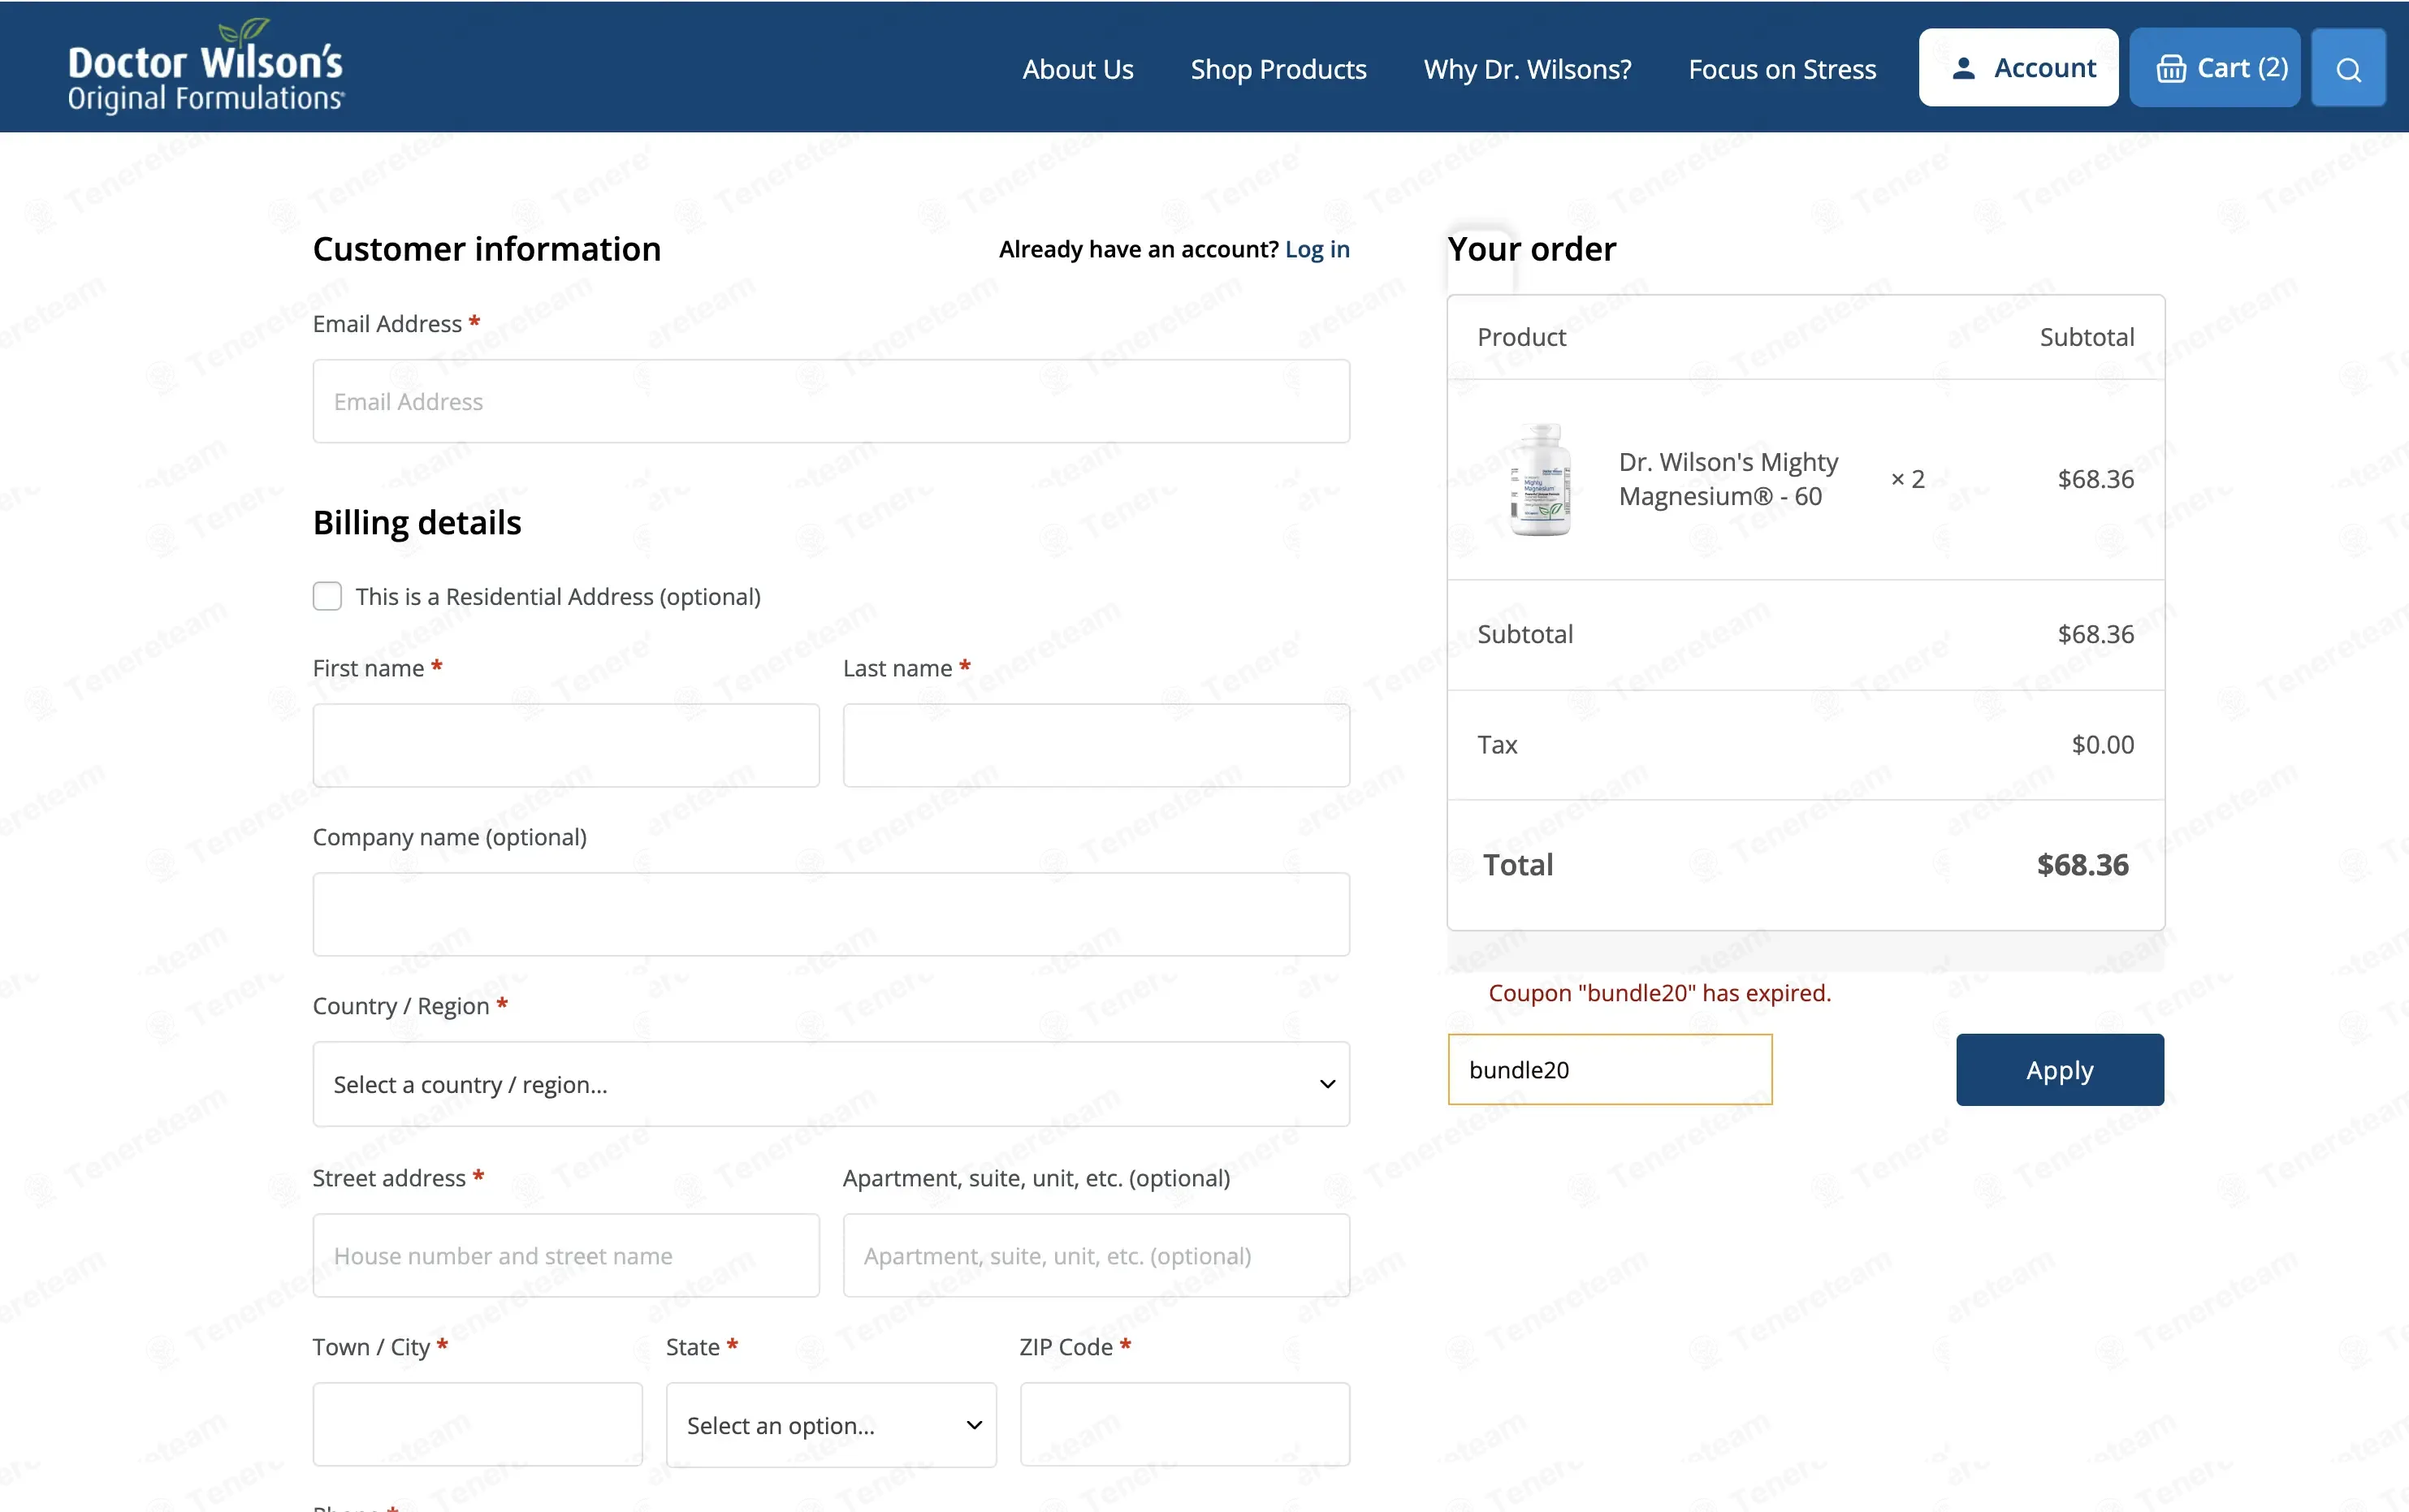Click the Mighty Magnesium product thumbnail
The height and width of the screenshot is (1512, 2409).
[x=1540, y=479]
